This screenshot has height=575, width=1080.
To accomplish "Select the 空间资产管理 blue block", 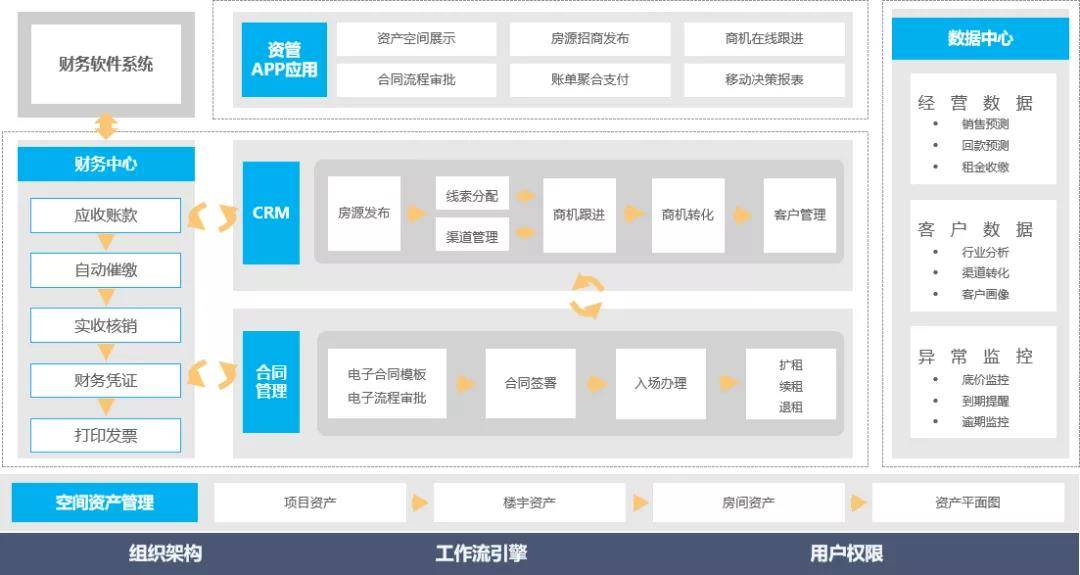I will coord(105,503).
